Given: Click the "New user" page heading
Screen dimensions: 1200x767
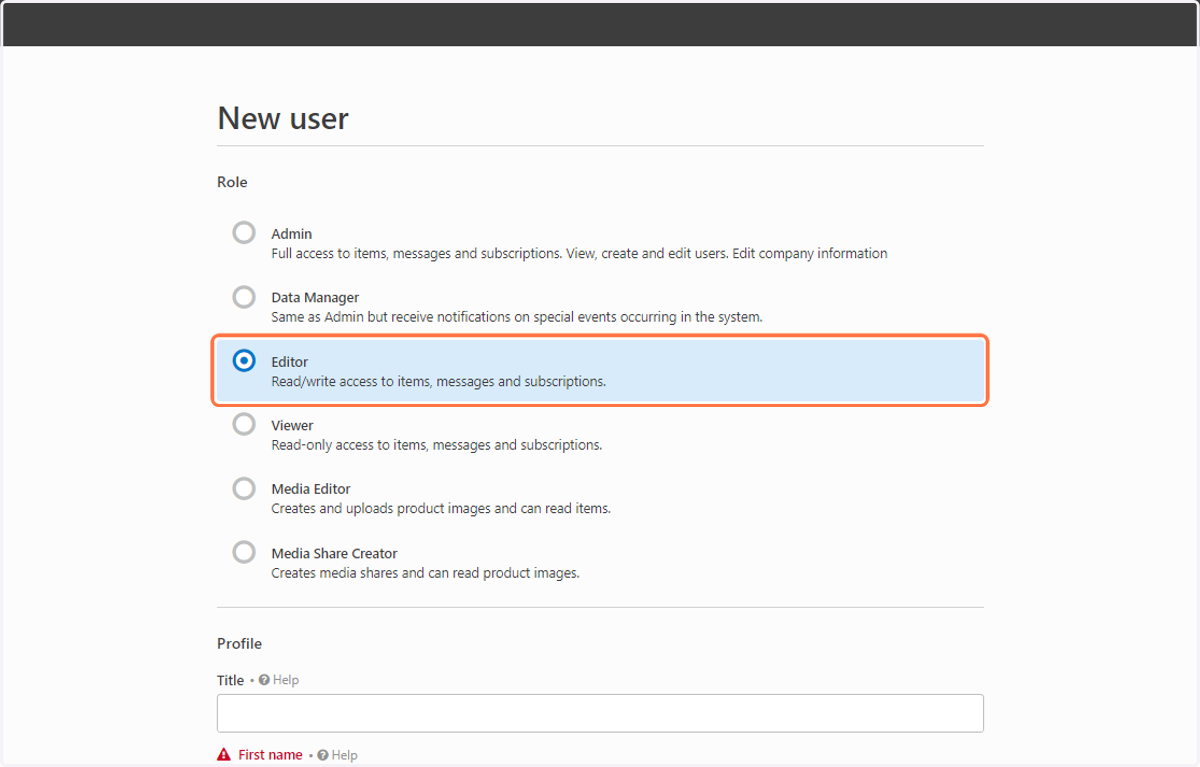Looking at the screenshot, I should [x=283, y=118].
